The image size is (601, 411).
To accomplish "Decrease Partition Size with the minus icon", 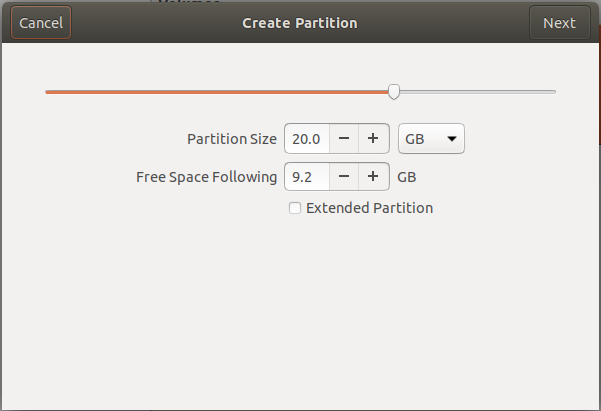I will tap(344, 138).
